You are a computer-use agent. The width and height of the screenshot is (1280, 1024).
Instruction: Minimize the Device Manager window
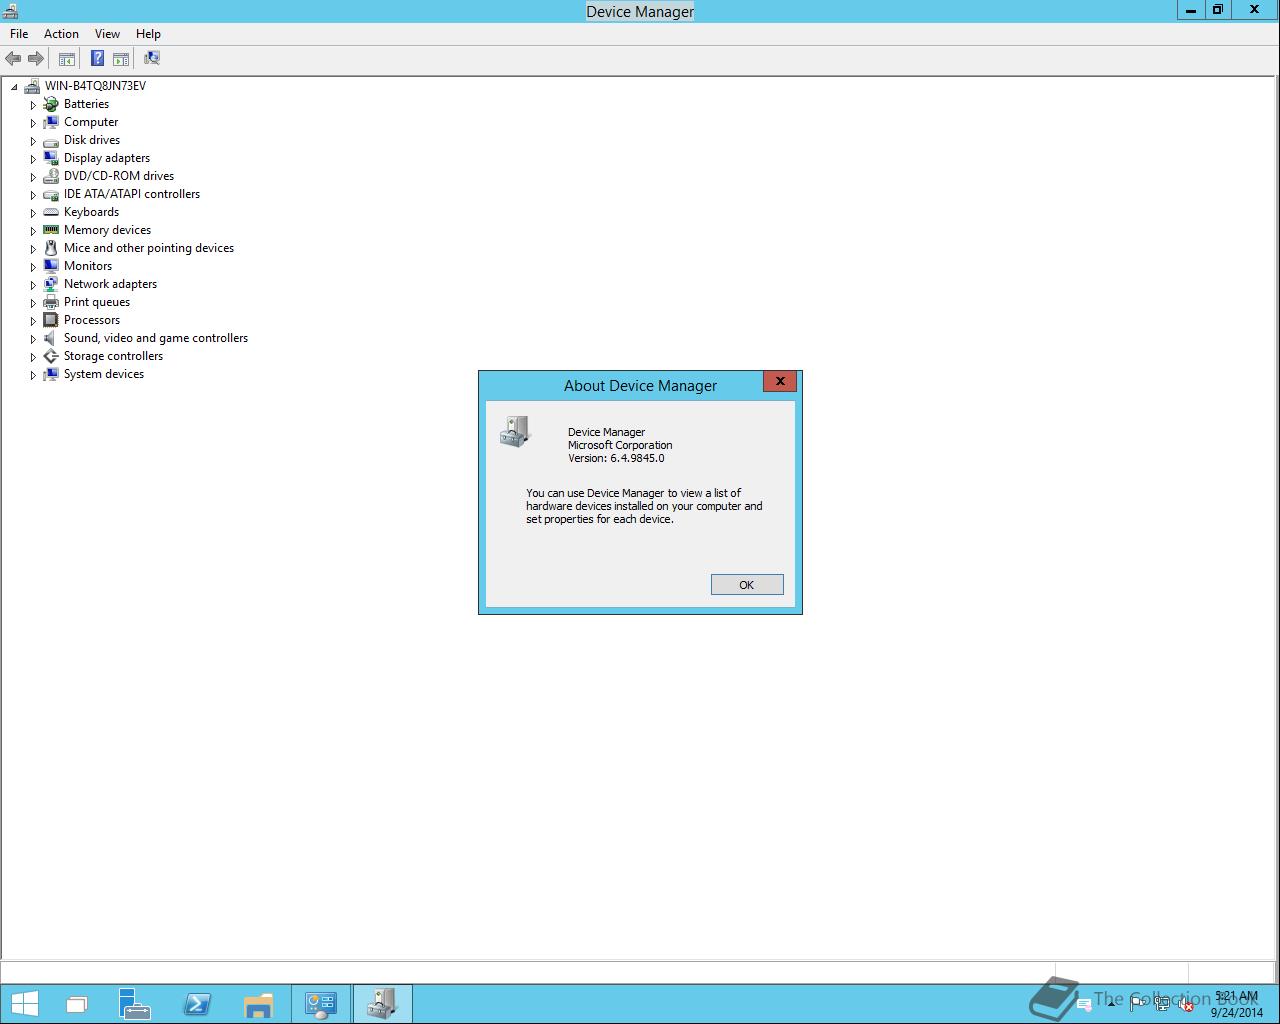coord(1190,10)
